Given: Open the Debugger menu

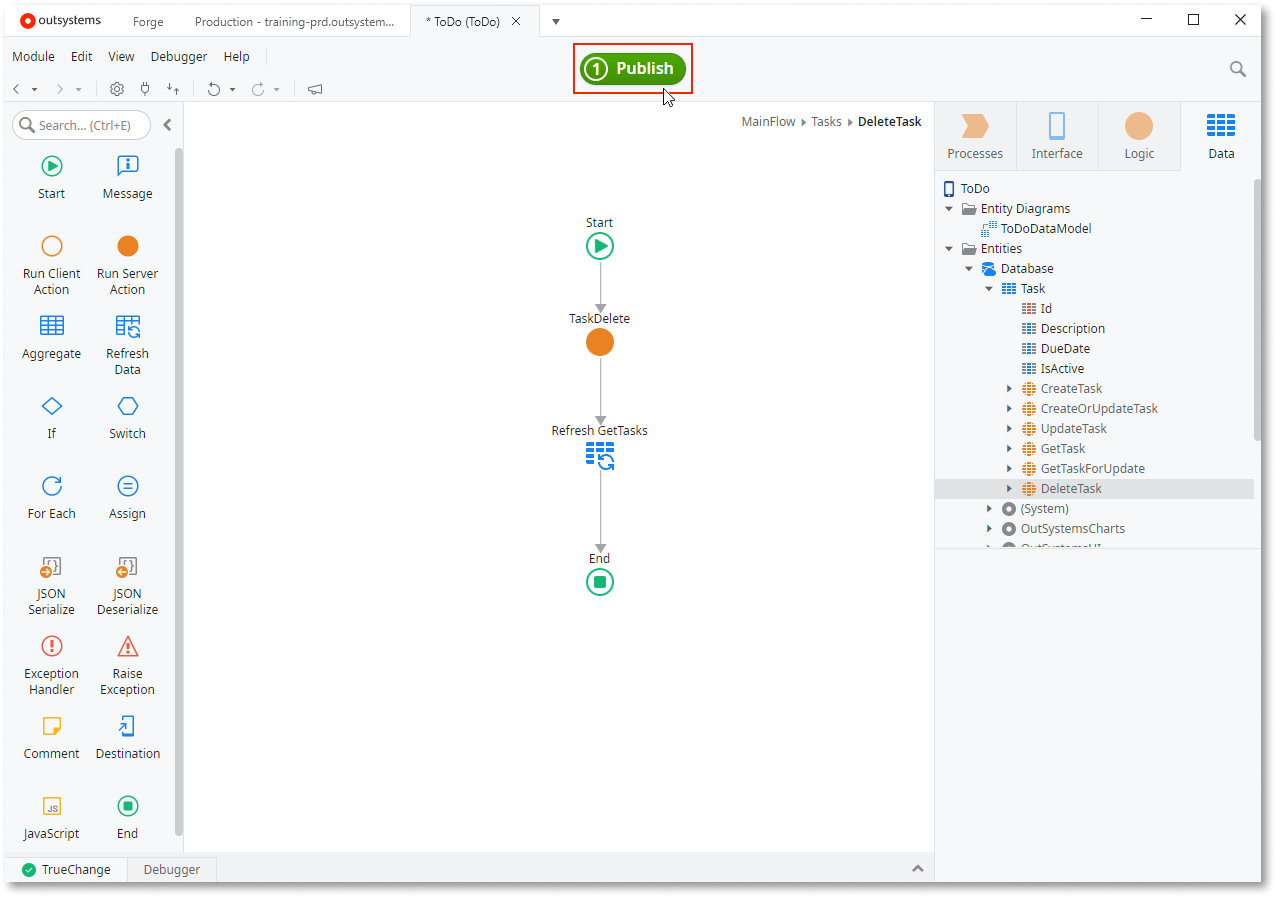Looking at the screenshot, I should click(x=178, y=56).
